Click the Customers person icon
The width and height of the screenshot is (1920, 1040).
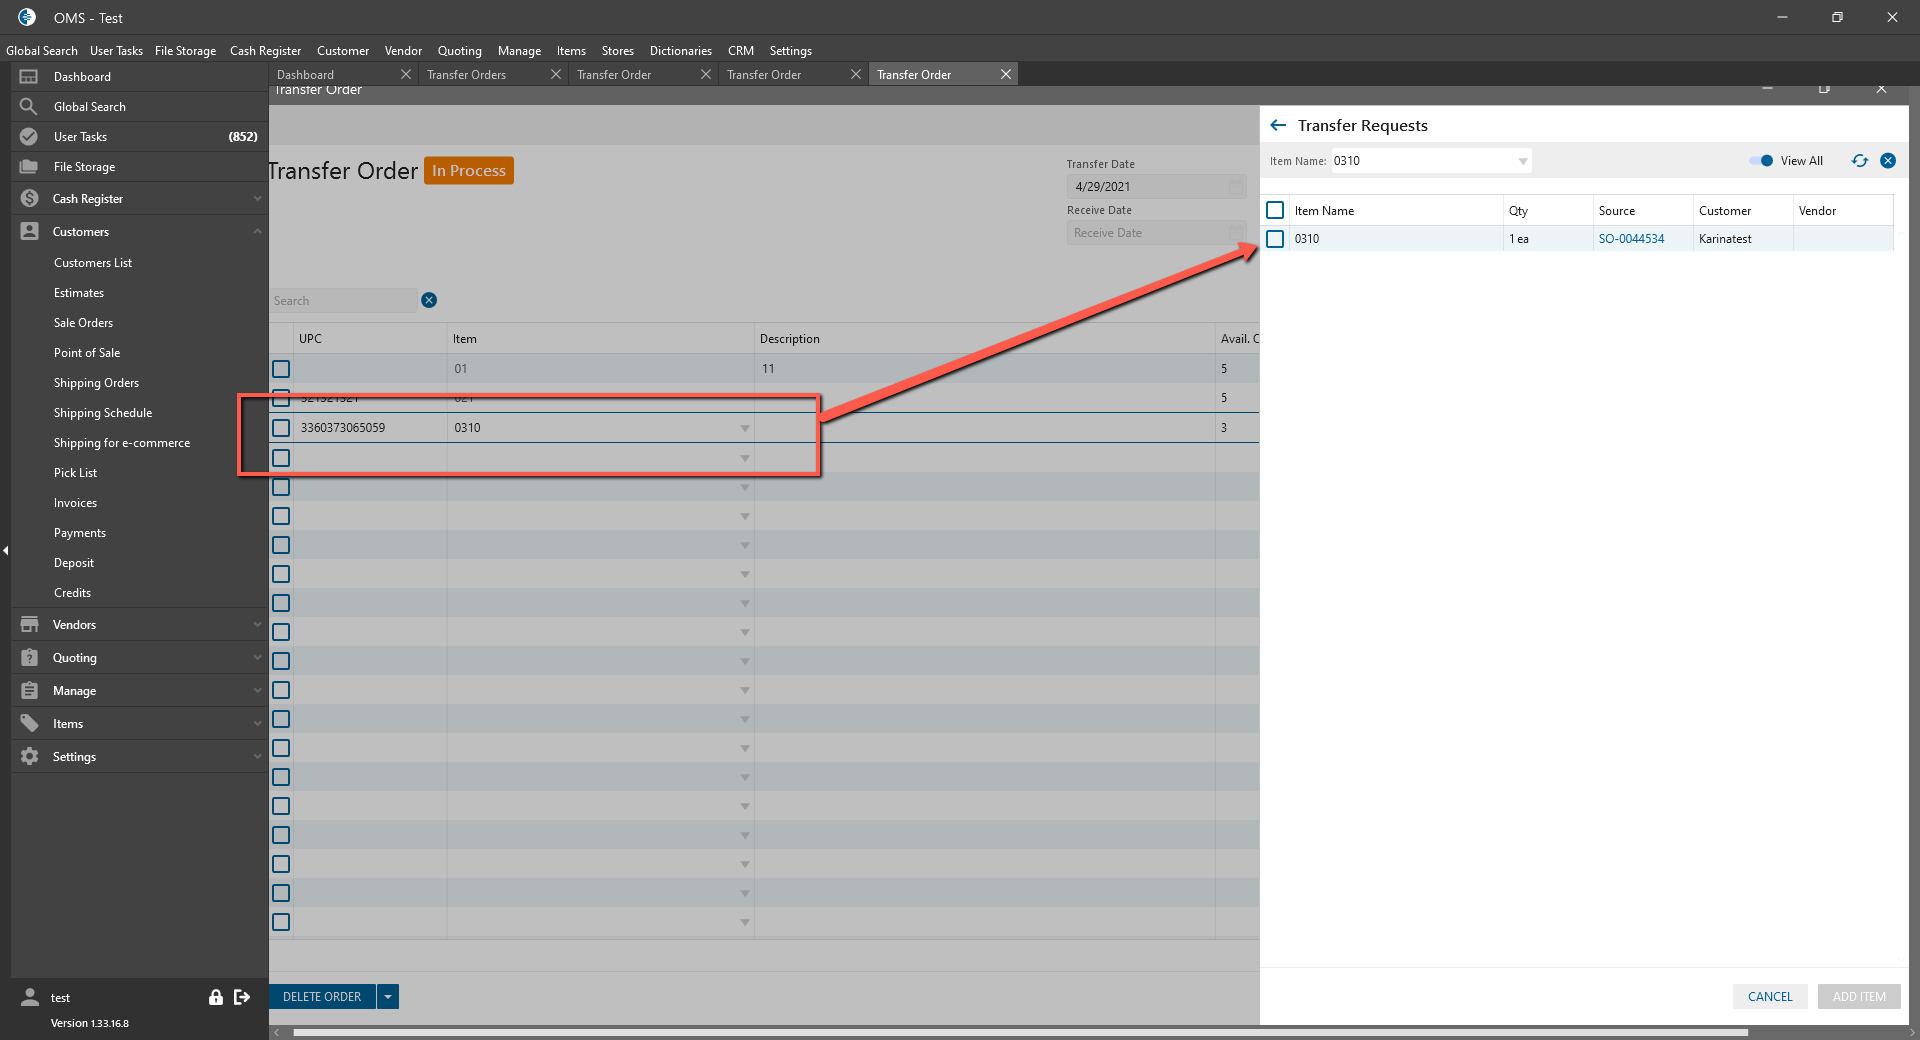[29, 232]
